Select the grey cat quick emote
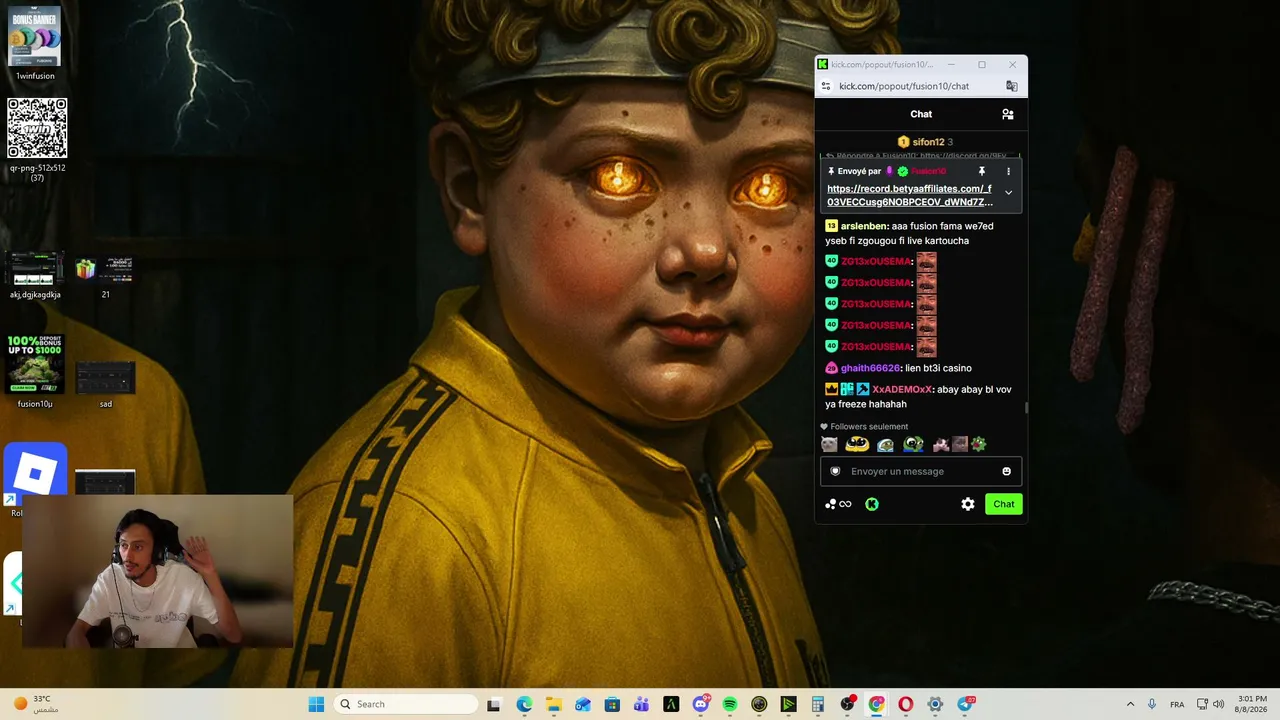 point(829,445)
